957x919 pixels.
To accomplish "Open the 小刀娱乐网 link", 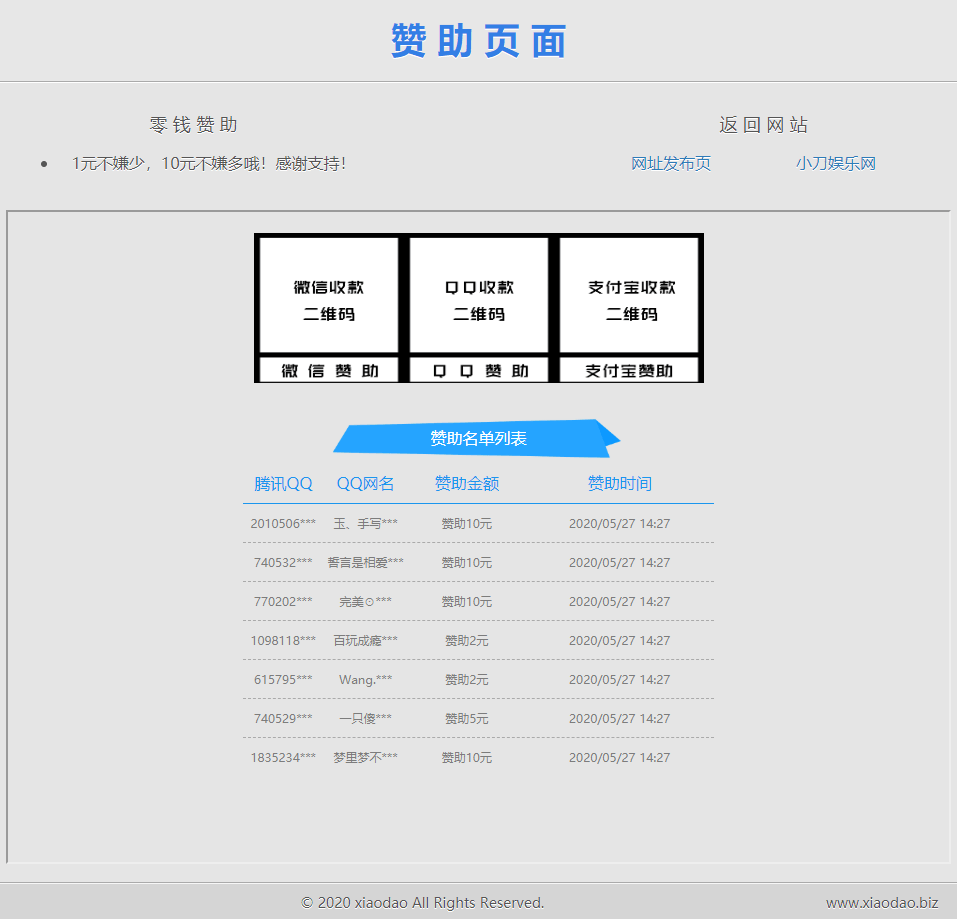I will 836,163.
